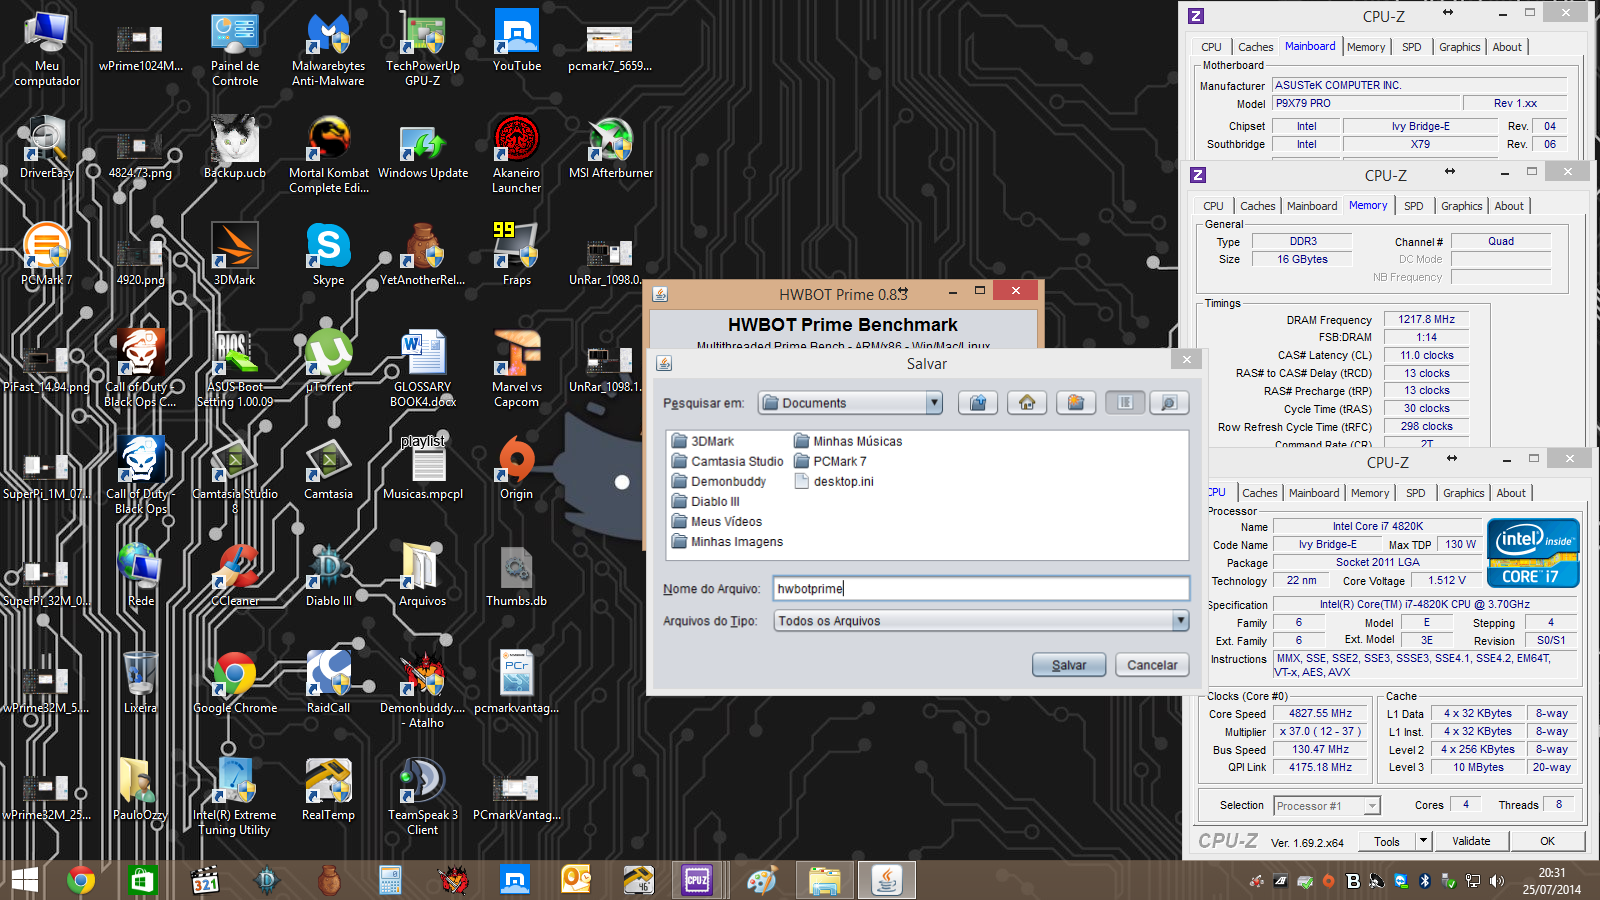Image resolution: width=1600 pixels, height=900 pixels.
Task: Open Windows Store from taskbar
Action: click(143, 880)
